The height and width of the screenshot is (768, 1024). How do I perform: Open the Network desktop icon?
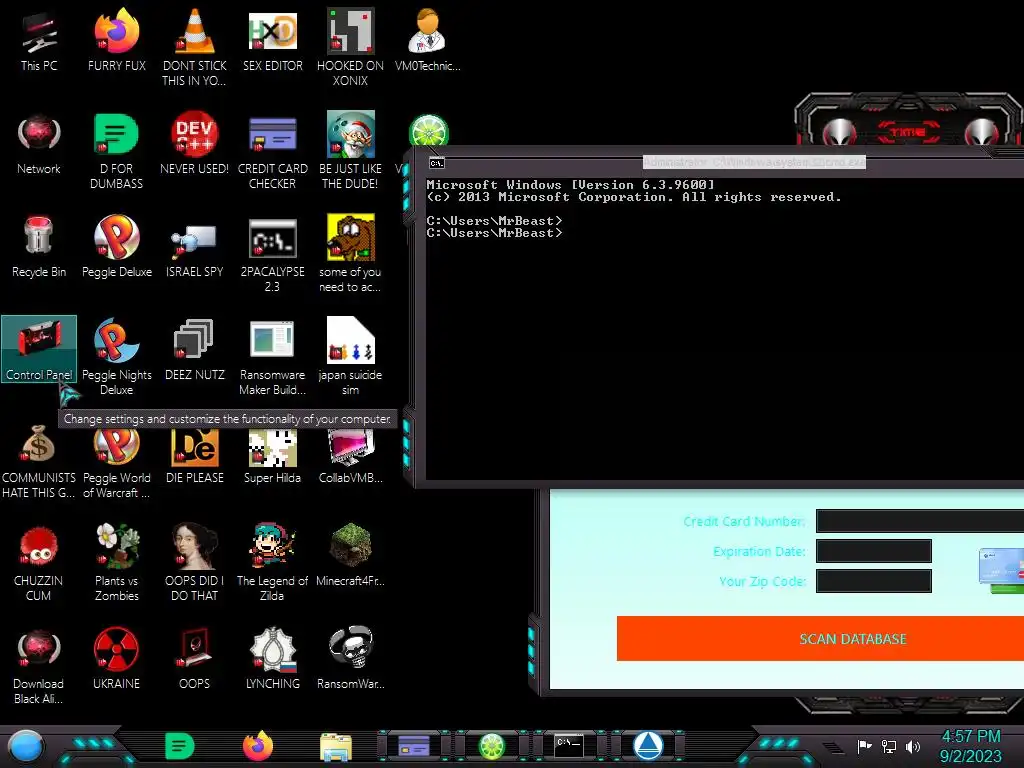tap(39, 144)
